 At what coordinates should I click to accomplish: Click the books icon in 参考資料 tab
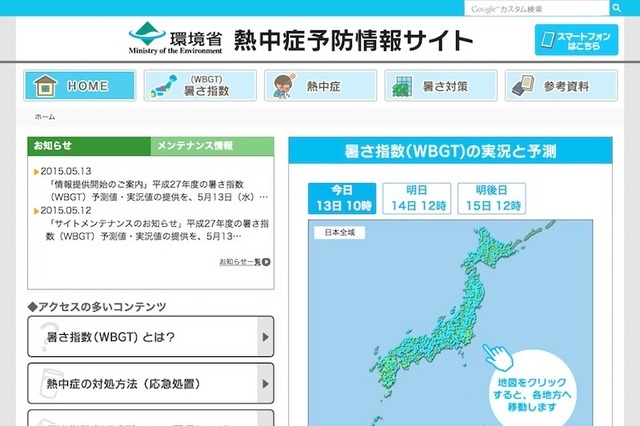point(523,86)
